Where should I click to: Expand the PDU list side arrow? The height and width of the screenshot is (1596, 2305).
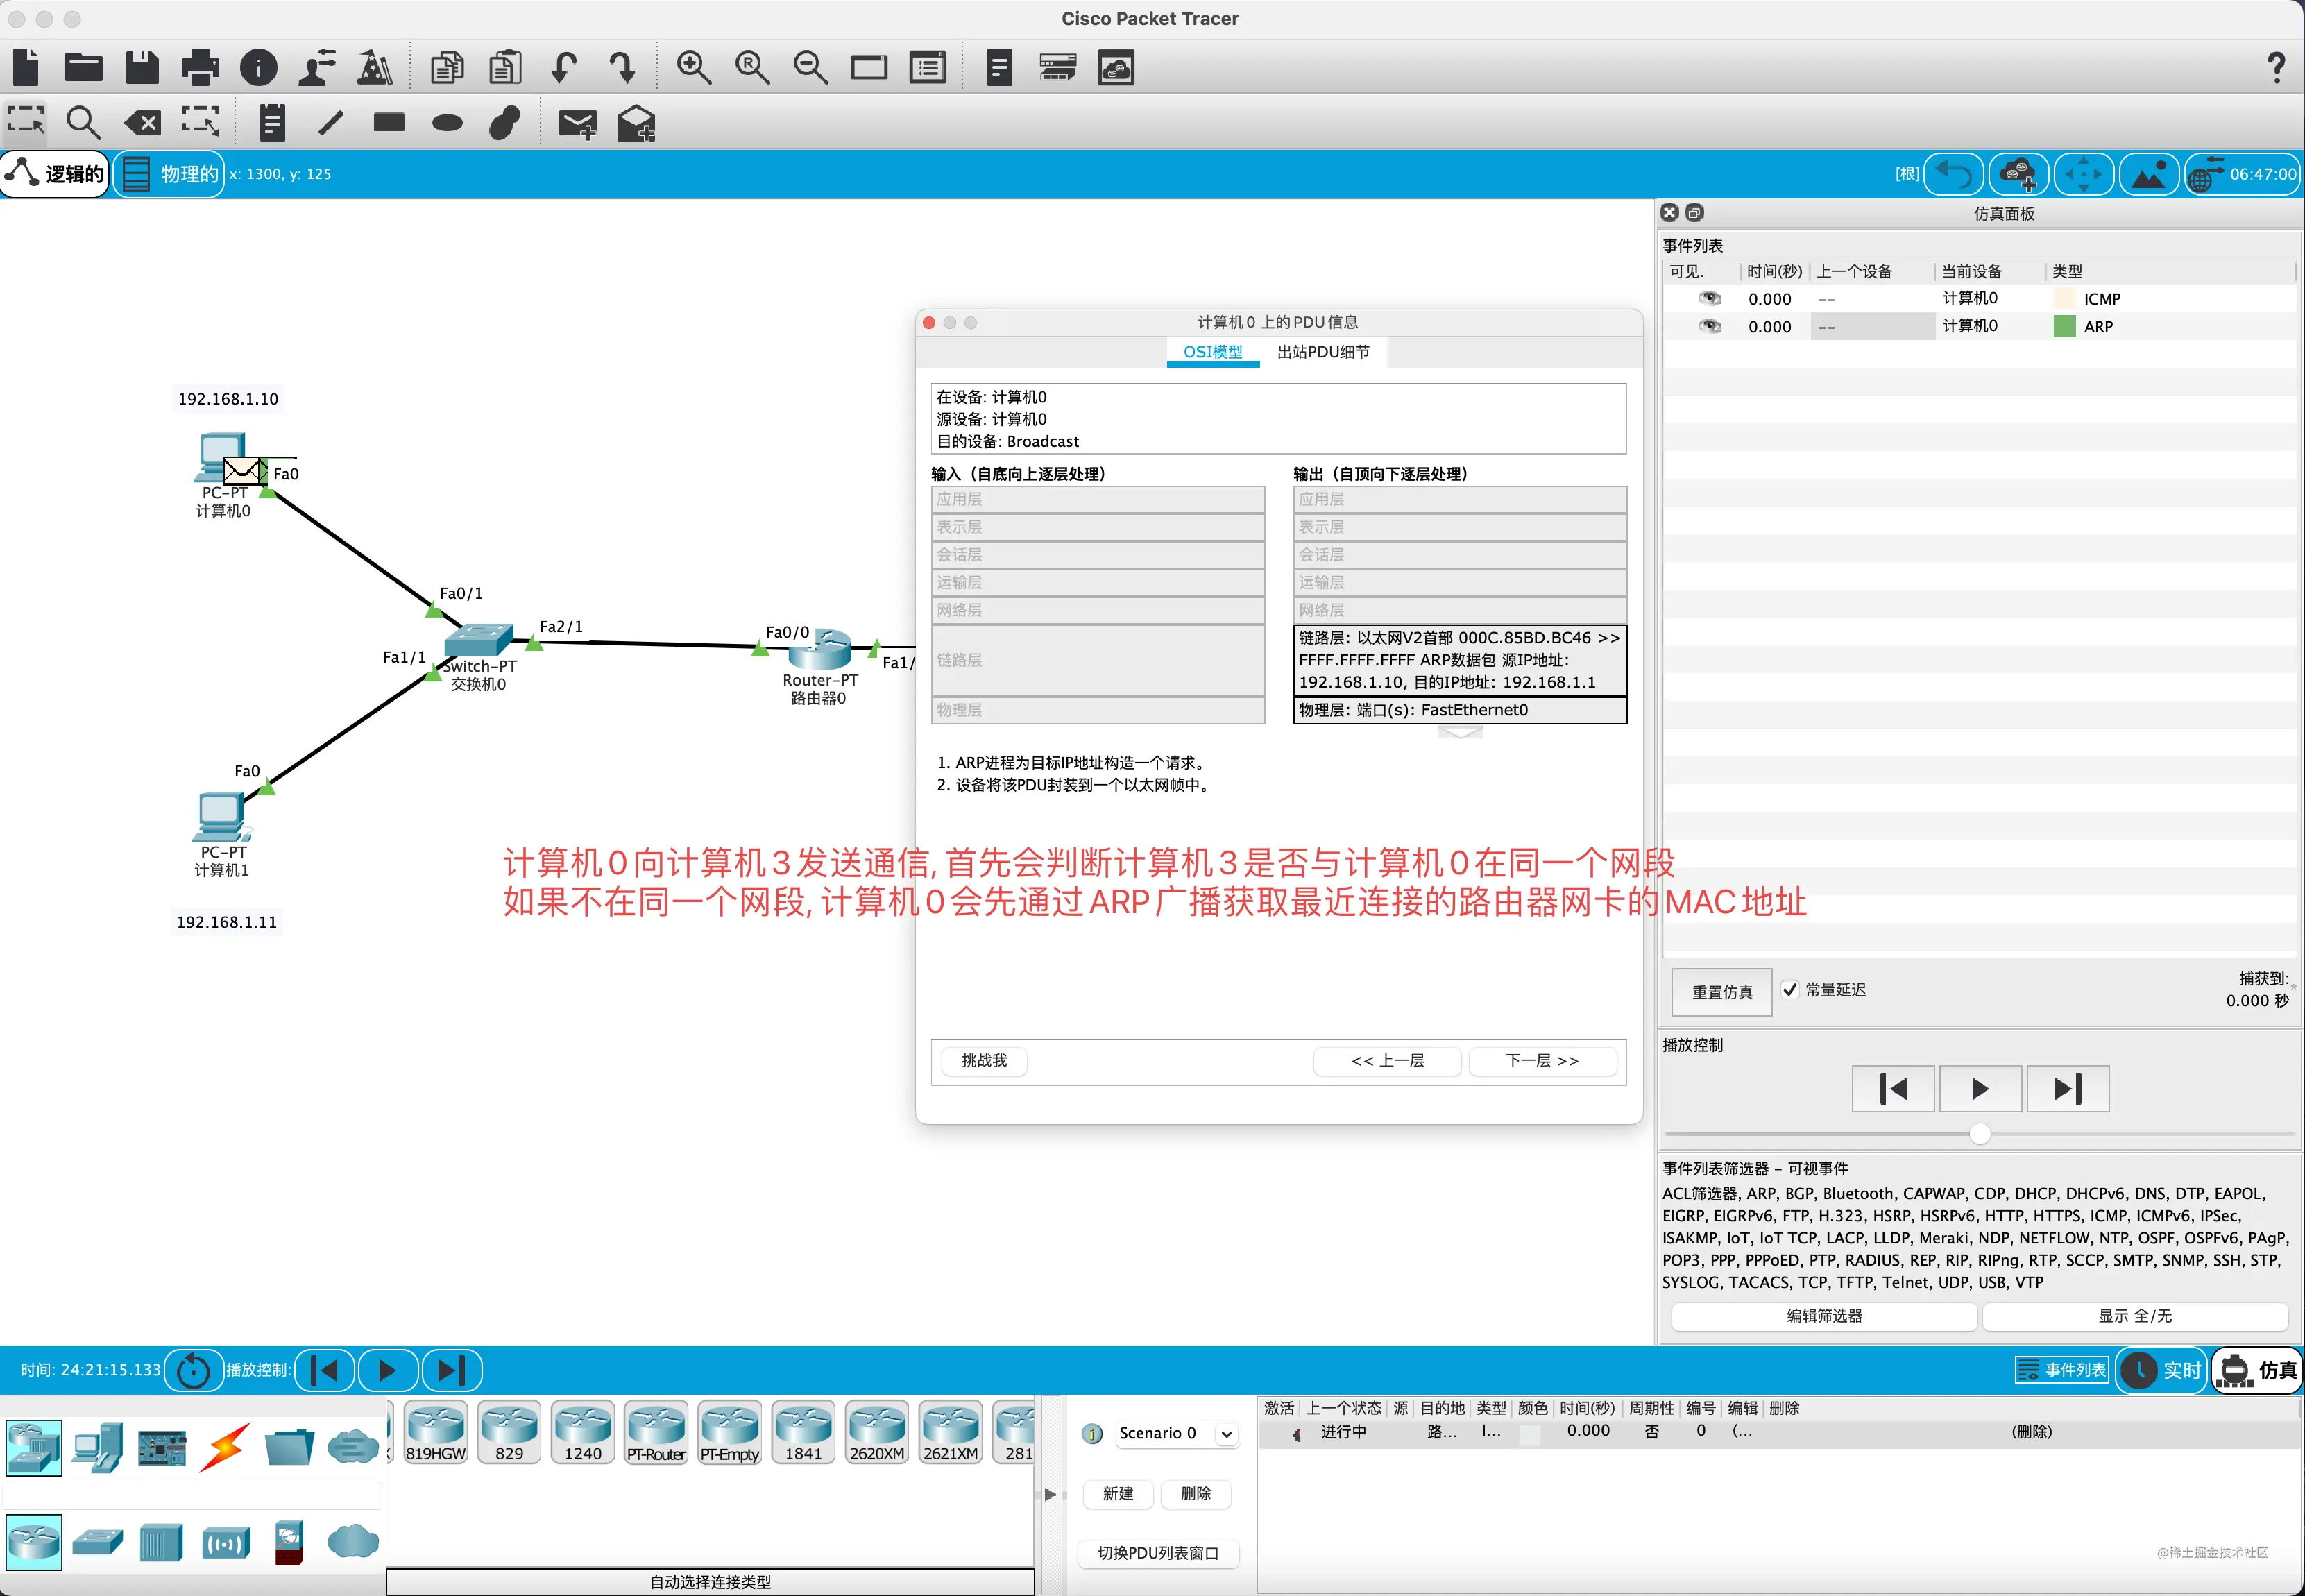(1050, 1495)
